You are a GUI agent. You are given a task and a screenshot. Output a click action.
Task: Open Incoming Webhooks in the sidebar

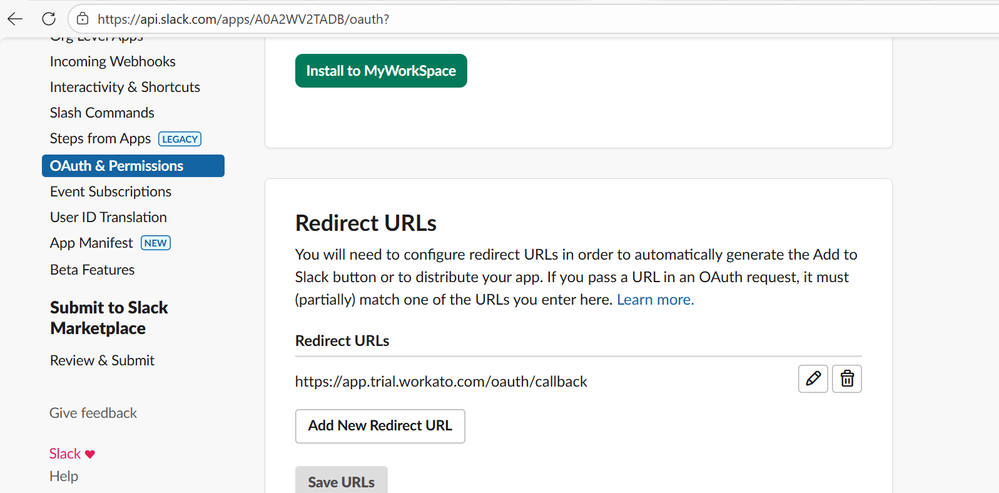112,61
